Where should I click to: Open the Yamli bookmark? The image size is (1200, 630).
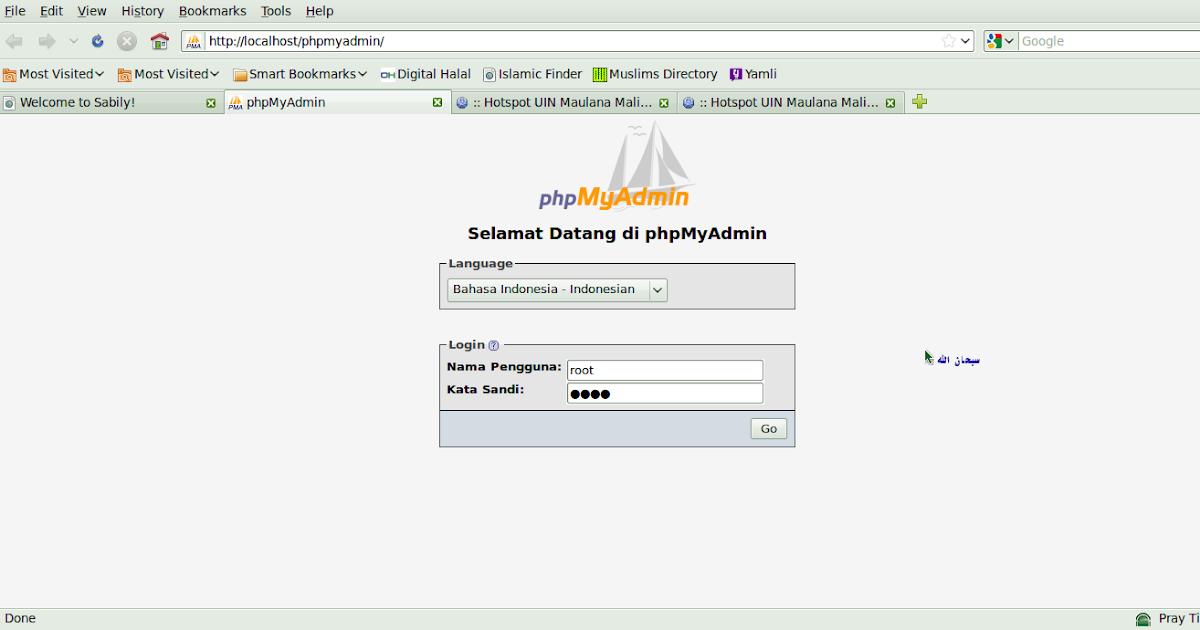click(753, 74)
